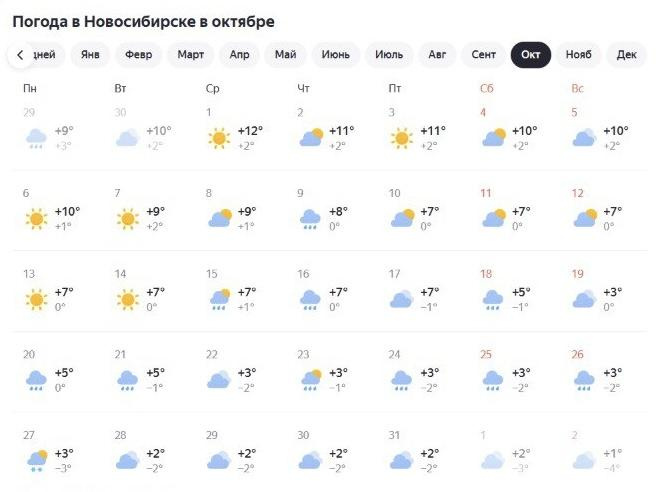Switch to the Июль month tab
This screenshot has width=656, height=492.
point(389,54)
